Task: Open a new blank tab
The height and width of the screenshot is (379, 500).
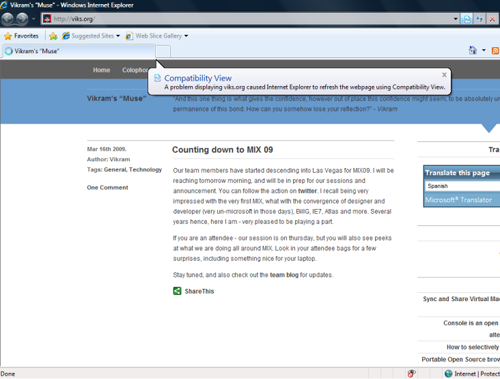Action: click(163, 51)
